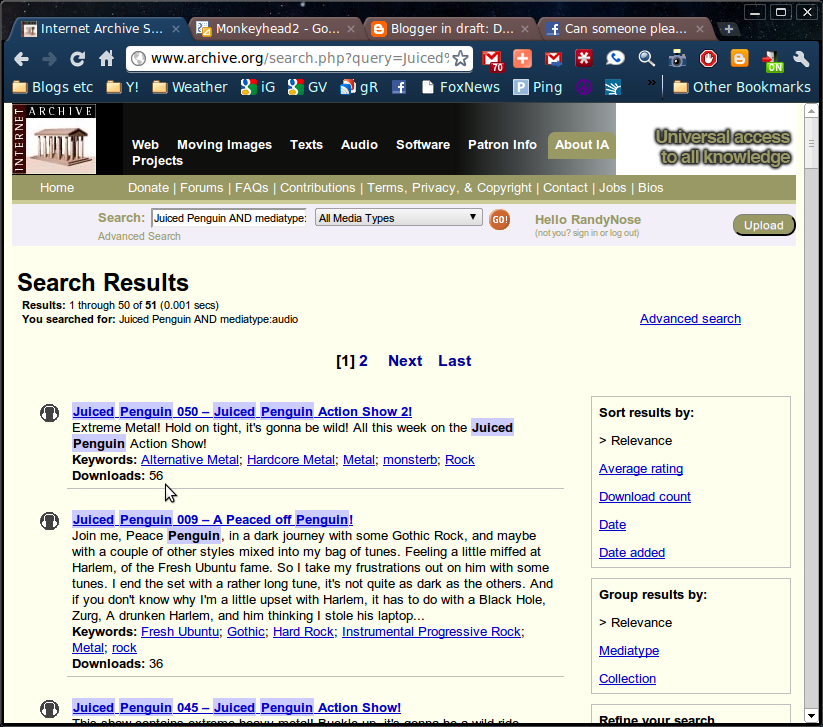Group results by Mediatype
Image resolution: width=823 pixels, height=727 pixels.
click(629, 651)
